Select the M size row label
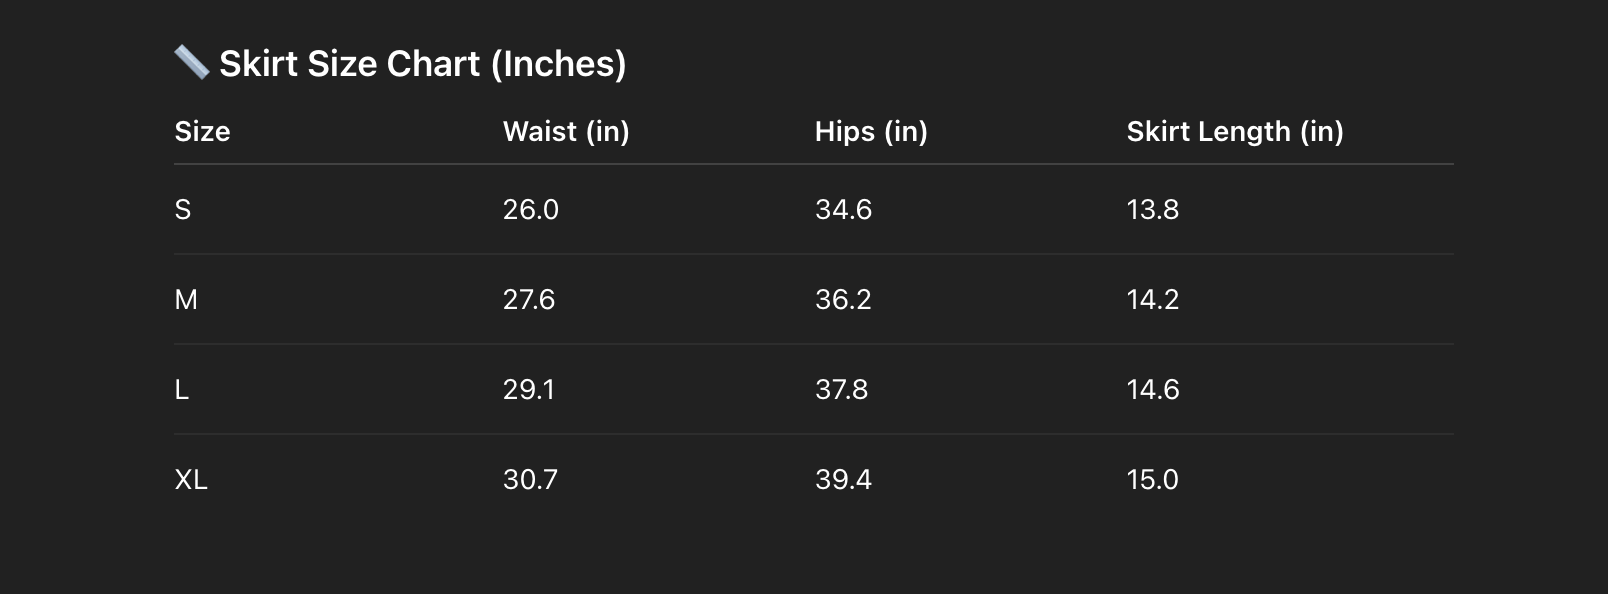This screenshot has width=1608, height=594. [186, 300]
